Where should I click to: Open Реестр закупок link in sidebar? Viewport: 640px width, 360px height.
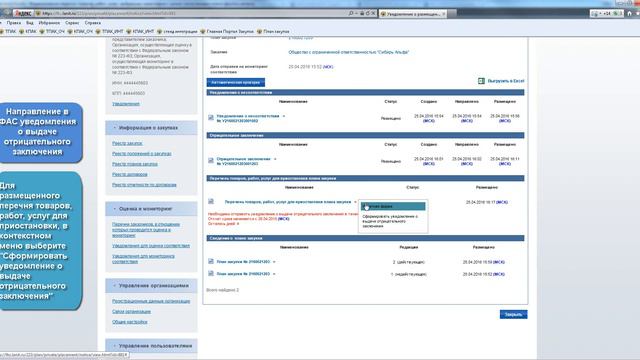point(127,143)
